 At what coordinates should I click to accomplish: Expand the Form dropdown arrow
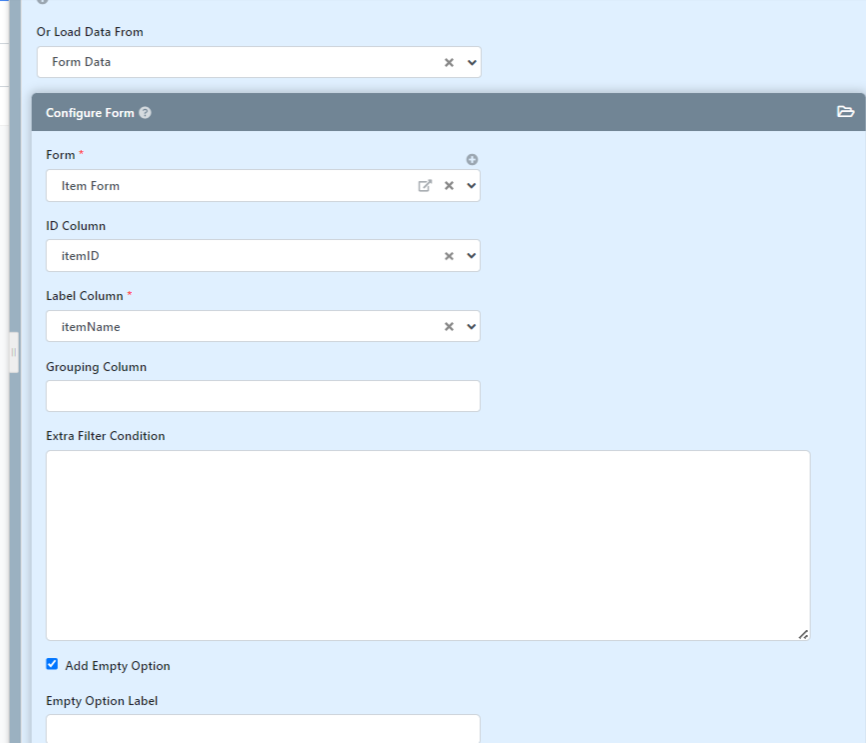tap(471, 186)
